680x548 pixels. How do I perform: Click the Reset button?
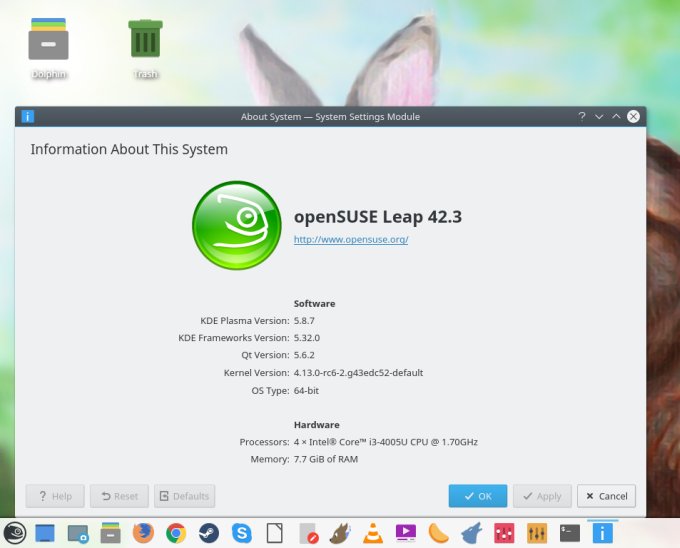pyautogui.click(x=119, y=496)
